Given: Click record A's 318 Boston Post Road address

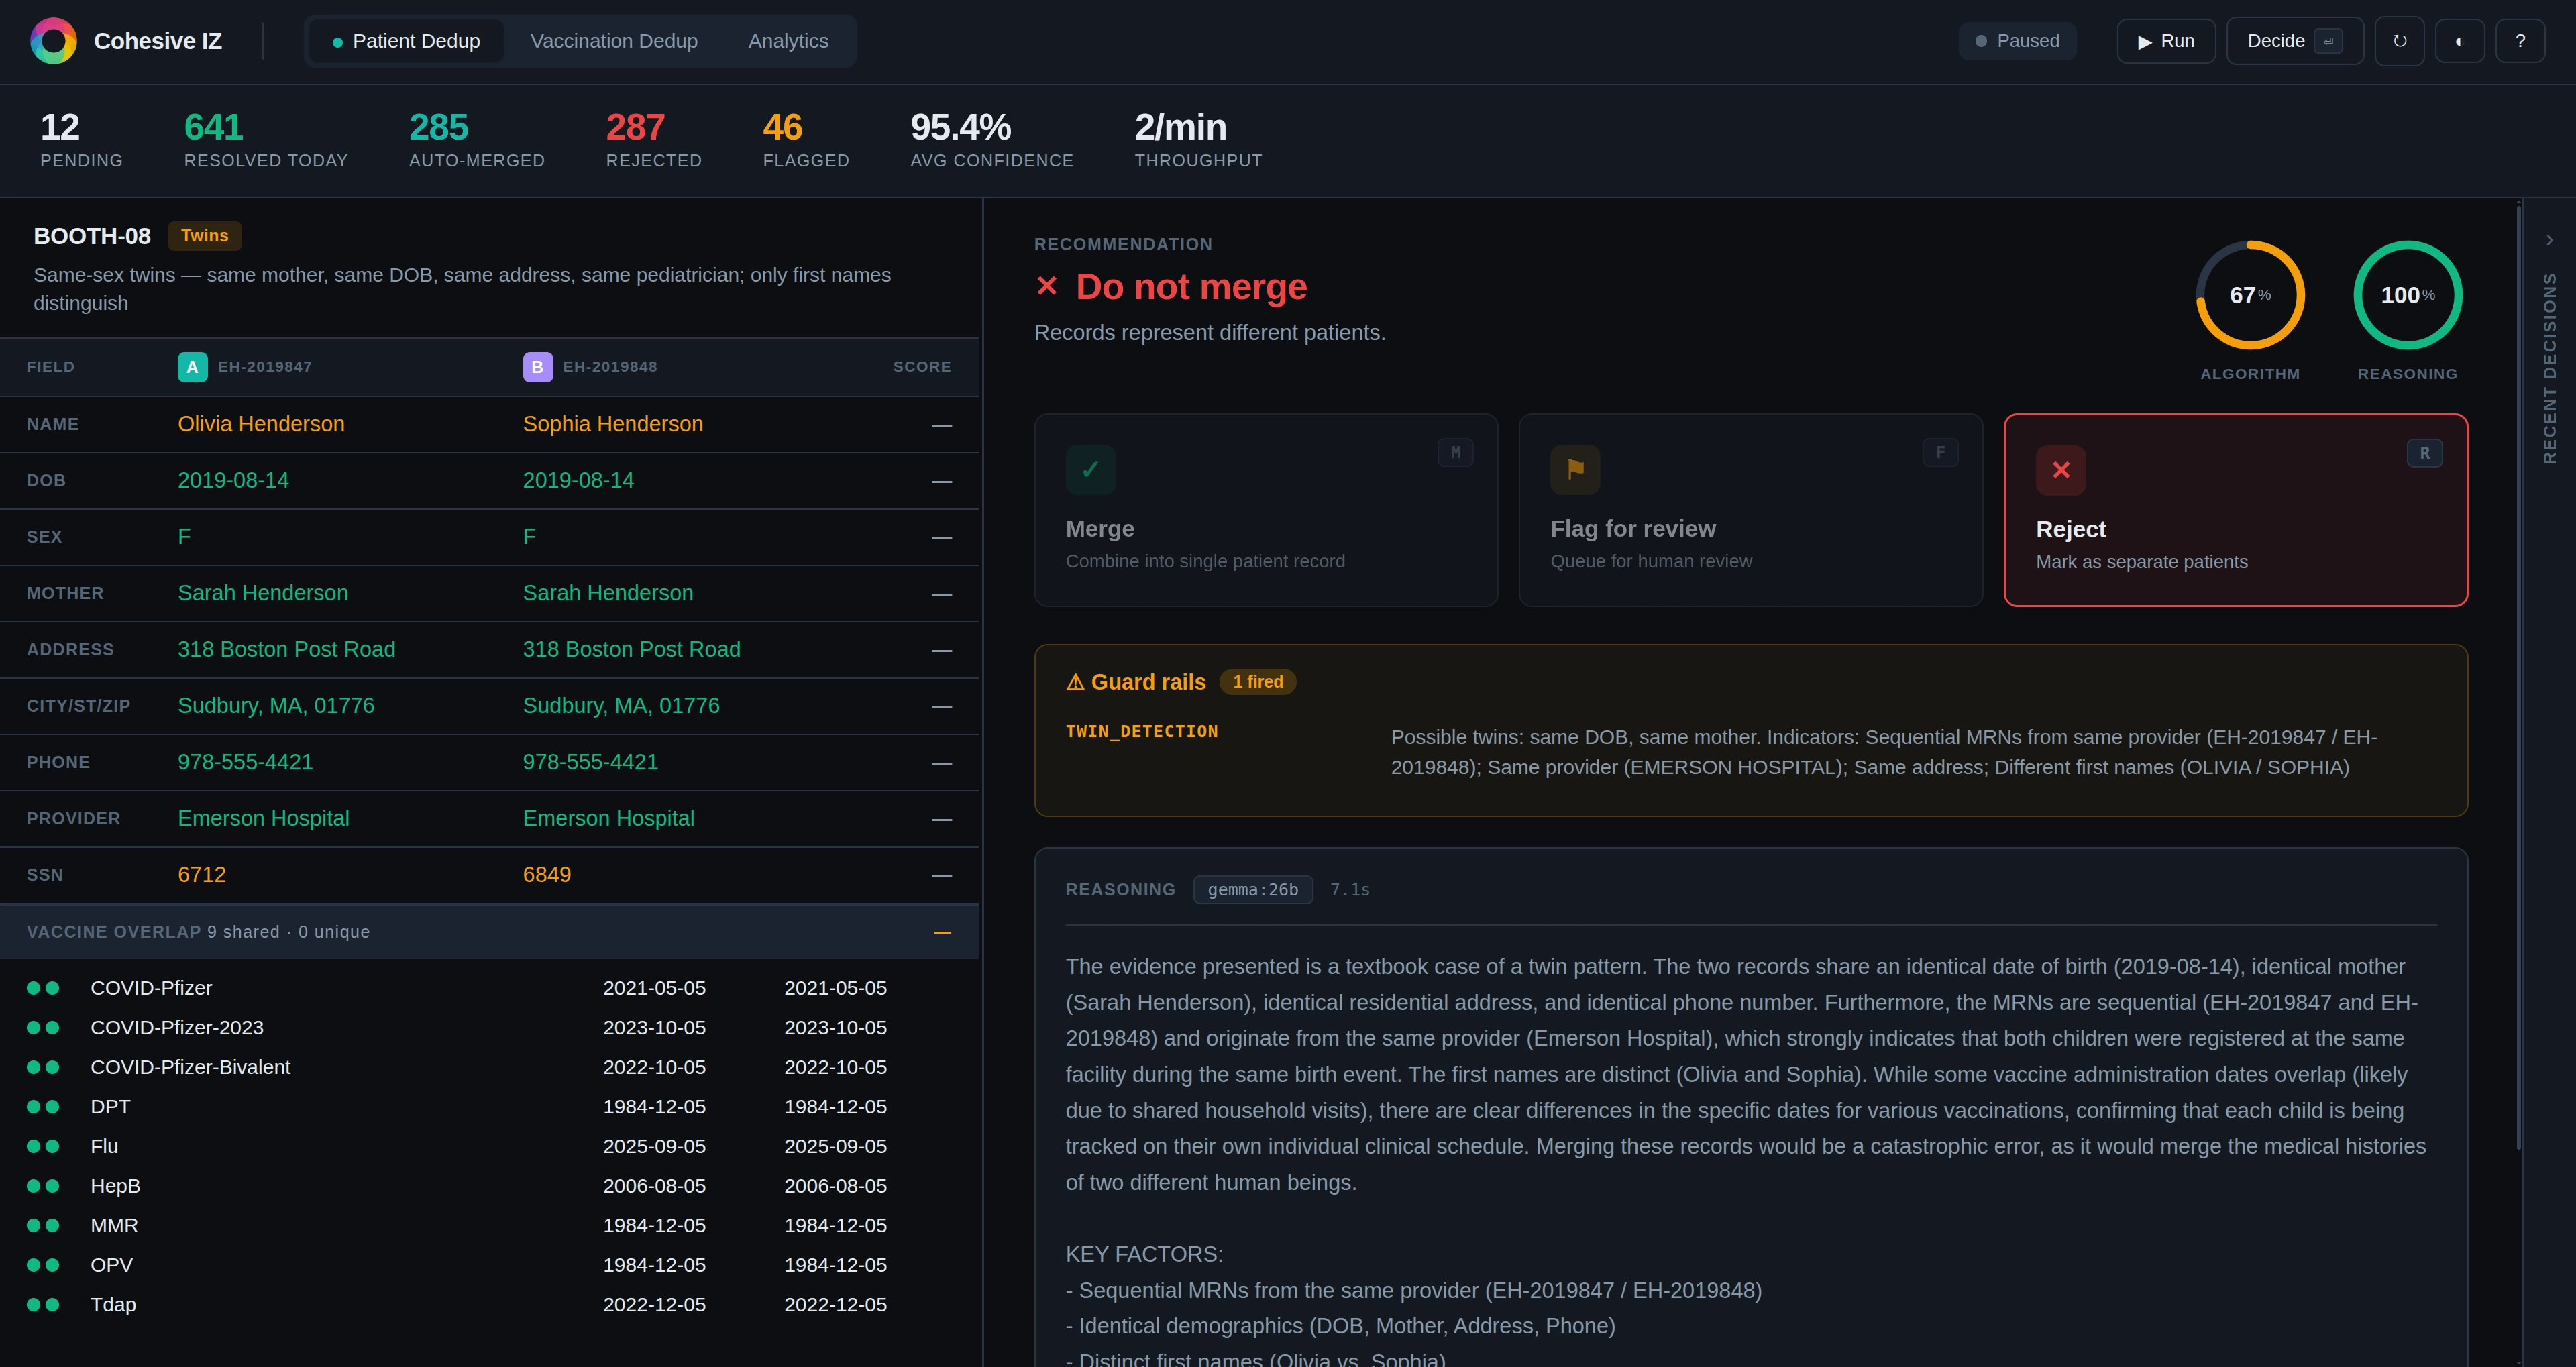Looking at the screenshot, I should coord(287,649).
